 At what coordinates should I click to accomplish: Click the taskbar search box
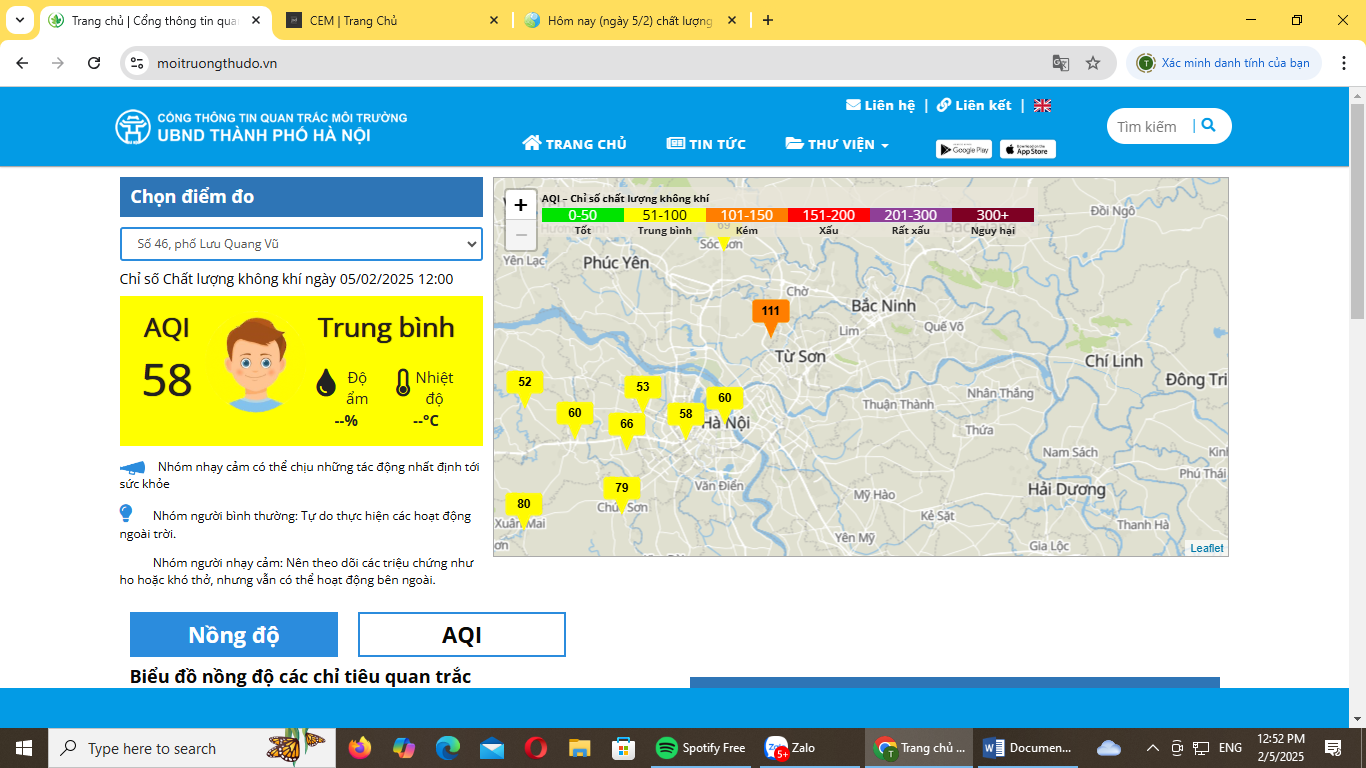pos(190,748)
